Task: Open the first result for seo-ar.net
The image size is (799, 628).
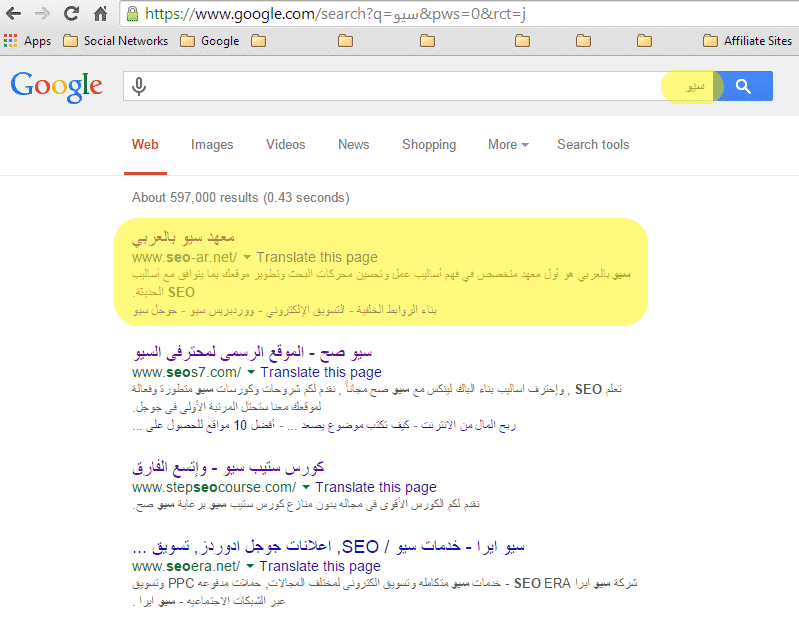Action: pos(183,238)
